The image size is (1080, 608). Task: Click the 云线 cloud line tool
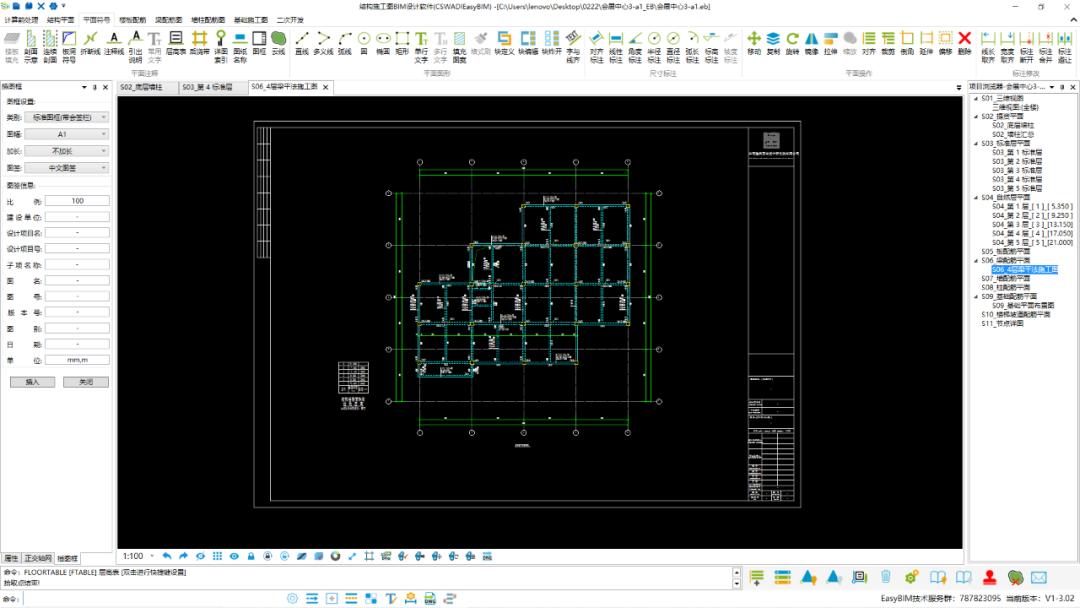click(278, 43)
